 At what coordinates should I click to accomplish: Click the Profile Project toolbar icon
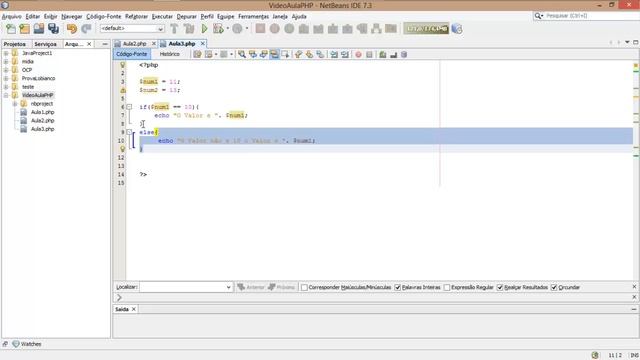[237, 29]
